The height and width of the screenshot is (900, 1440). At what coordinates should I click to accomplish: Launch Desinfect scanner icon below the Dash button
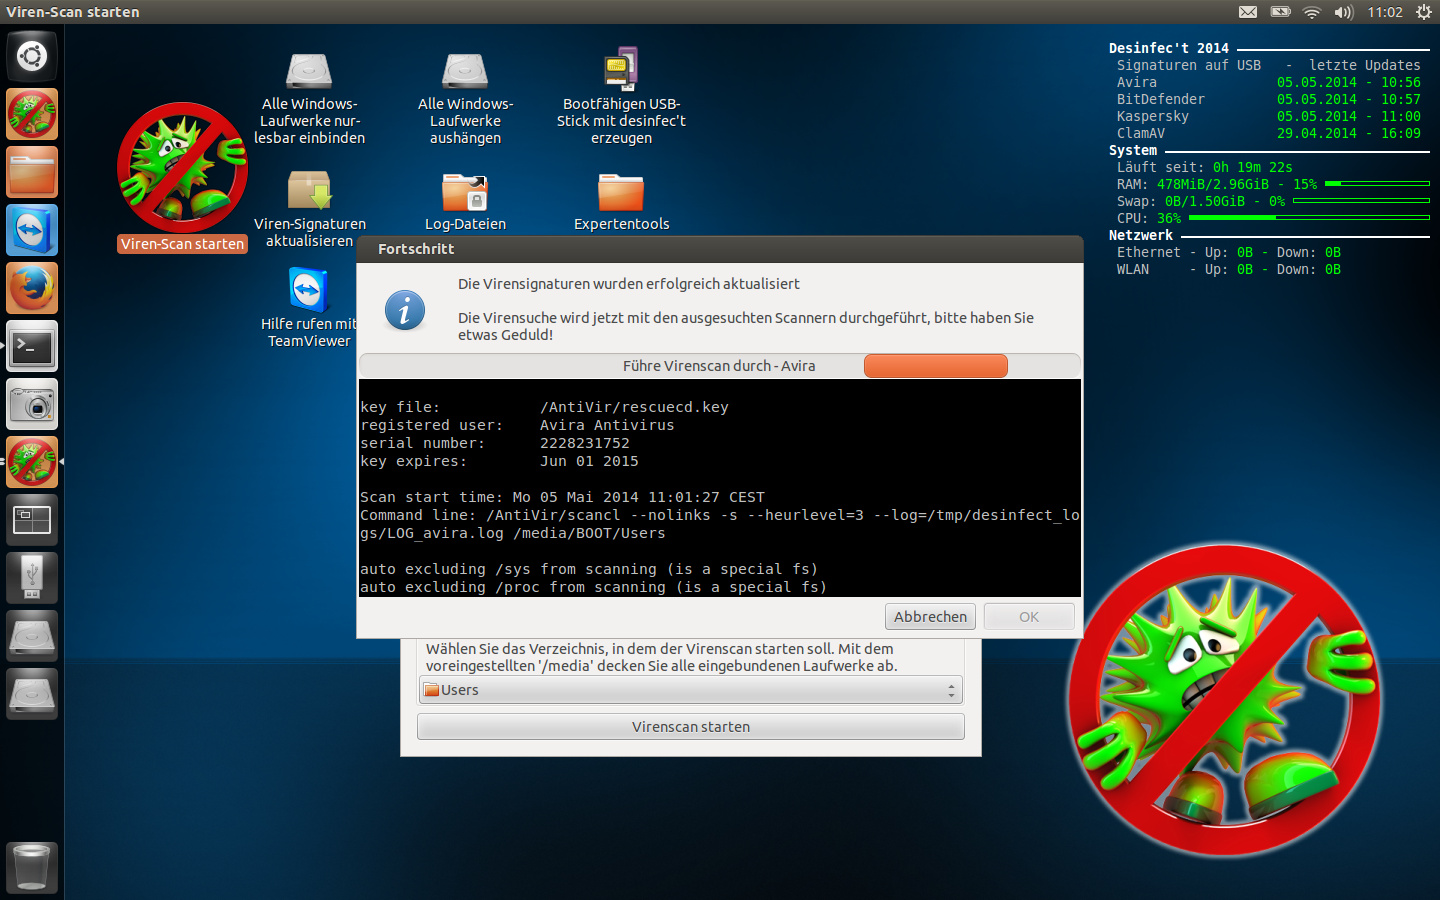[32, 114]
